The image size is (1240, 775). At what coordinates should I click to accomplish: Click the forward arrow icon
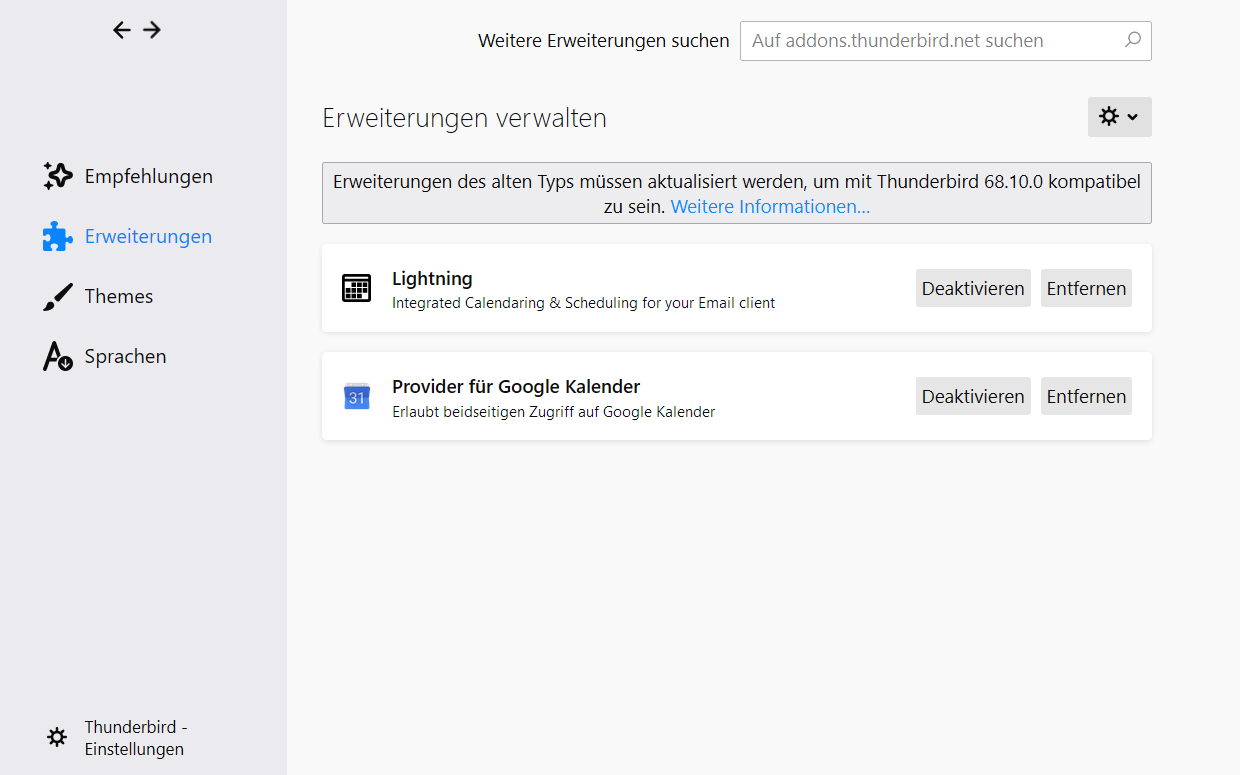[x=152, y=30]
